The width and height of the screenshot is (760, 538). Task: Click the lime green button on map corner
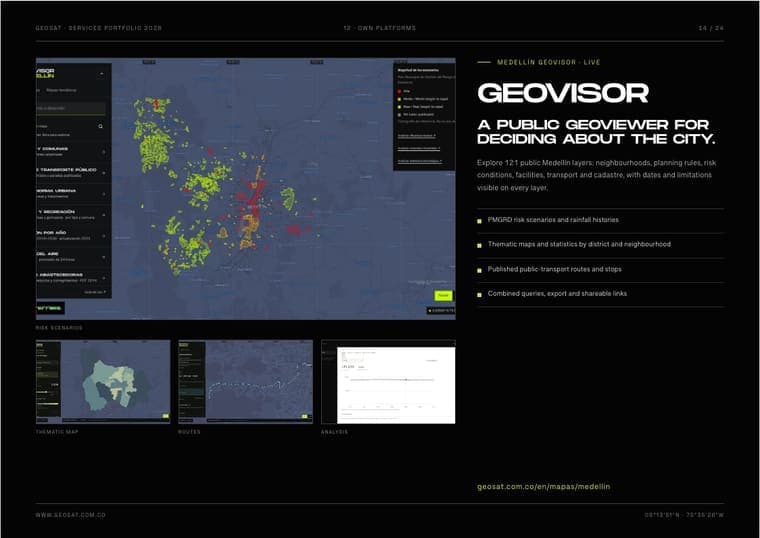pyautogui.click(x=443, y=295)
